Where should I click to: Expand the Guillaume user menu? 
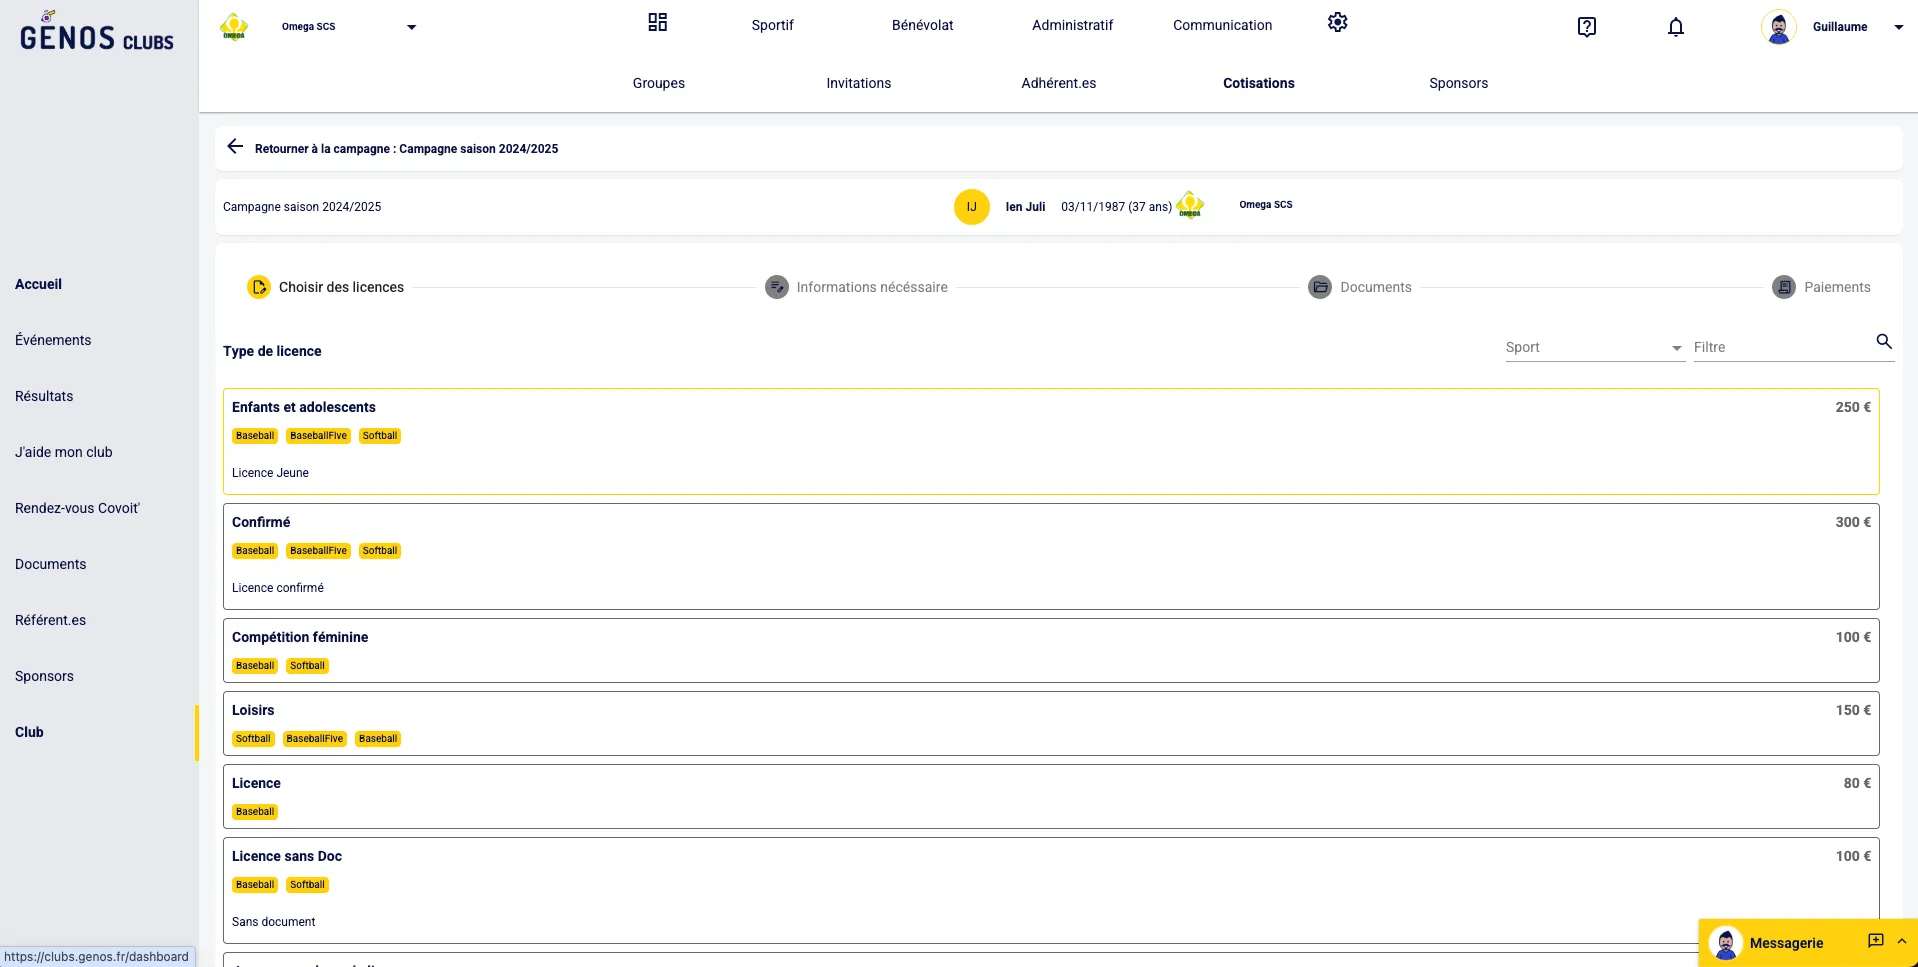click(x=1897, y=27)
